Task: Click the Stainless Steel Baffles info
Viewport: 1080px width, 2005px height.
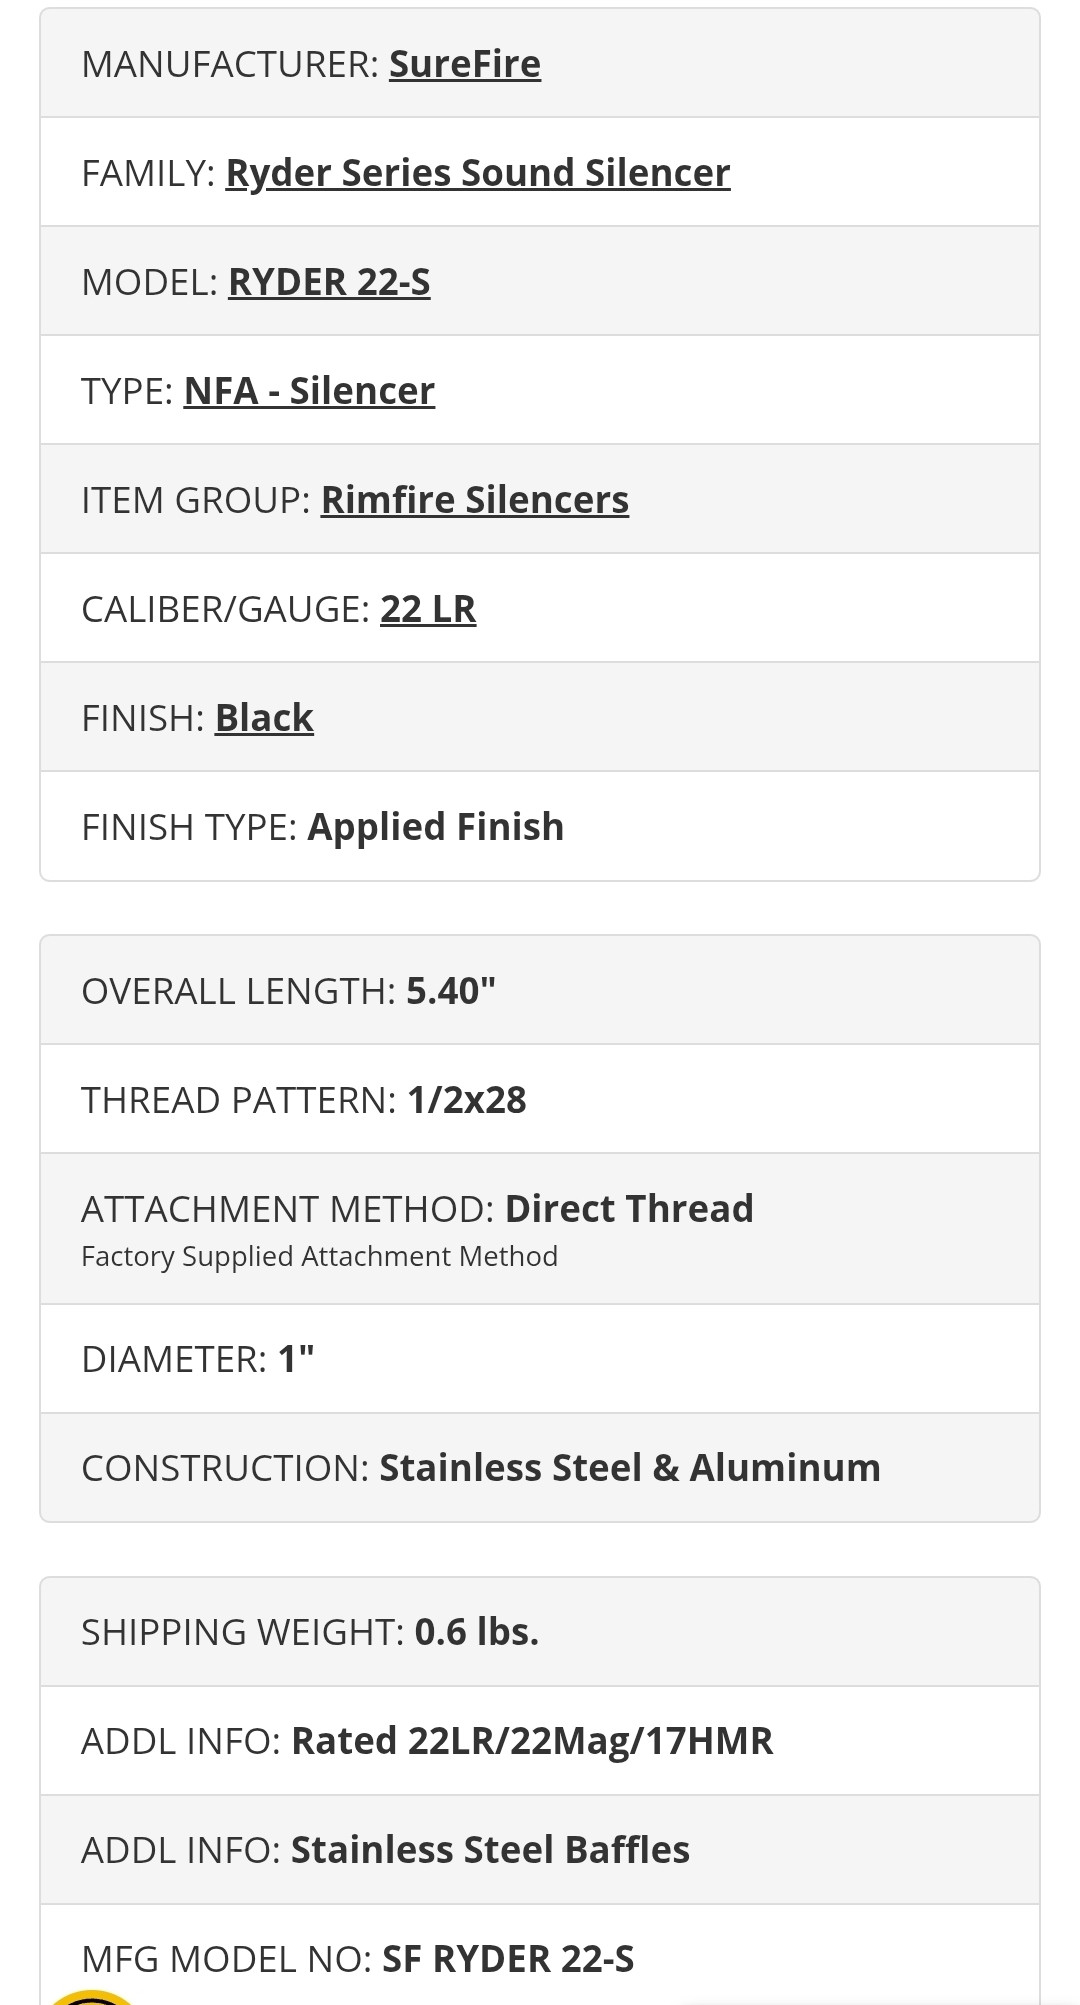Action: click(490, 1850)
